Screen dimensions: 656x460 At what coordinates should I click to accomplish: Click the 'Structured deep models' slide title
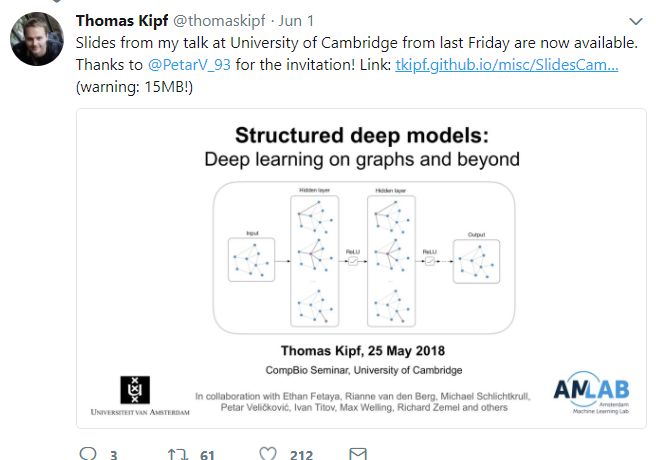coord(362,136)
